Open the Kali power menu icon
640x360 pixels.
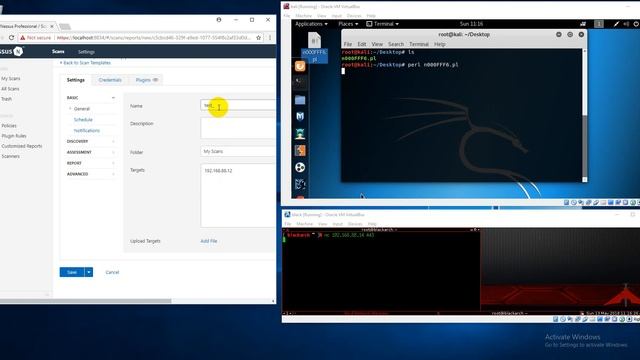(636, 24)
